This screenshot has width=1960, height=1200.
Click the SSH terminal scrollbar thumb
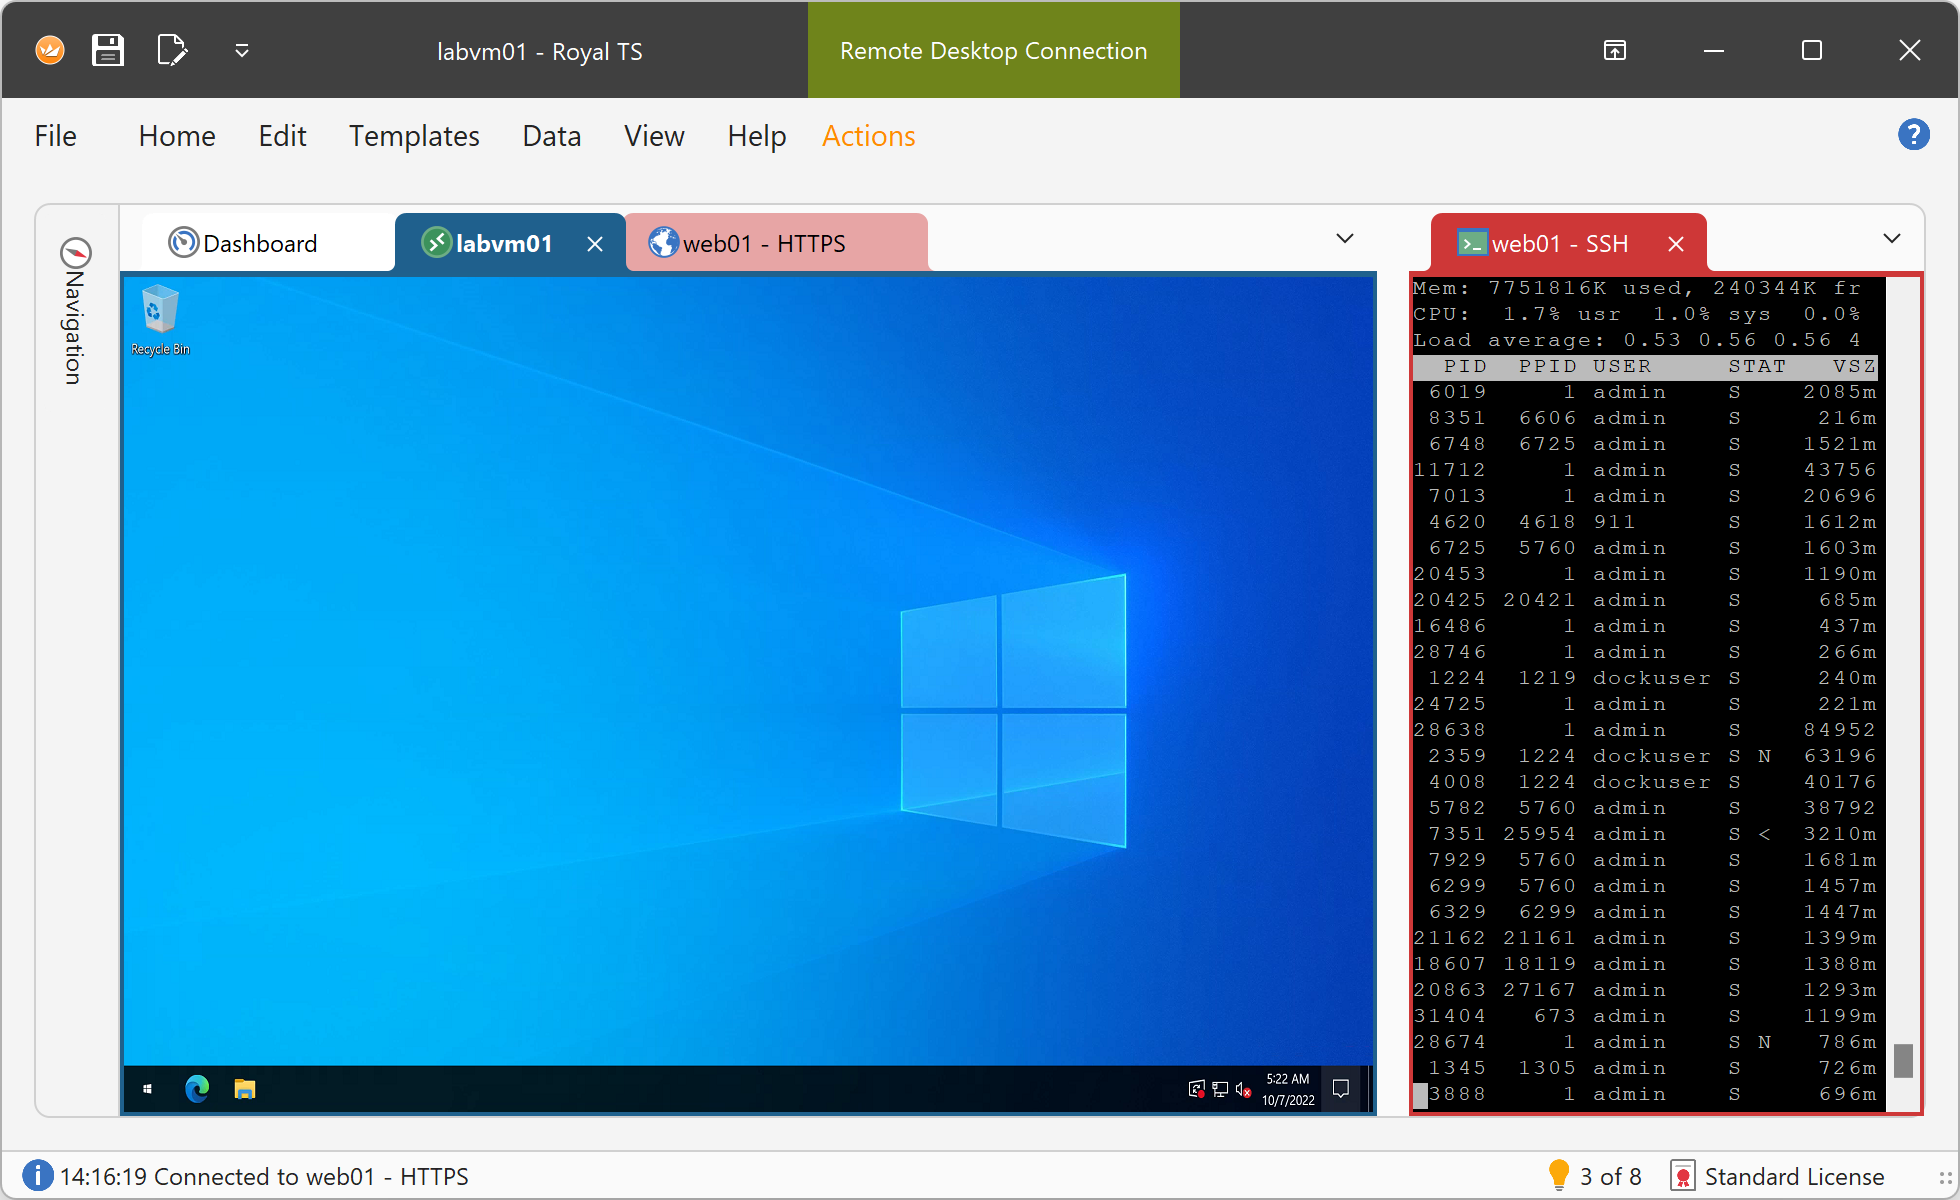1903,1060
